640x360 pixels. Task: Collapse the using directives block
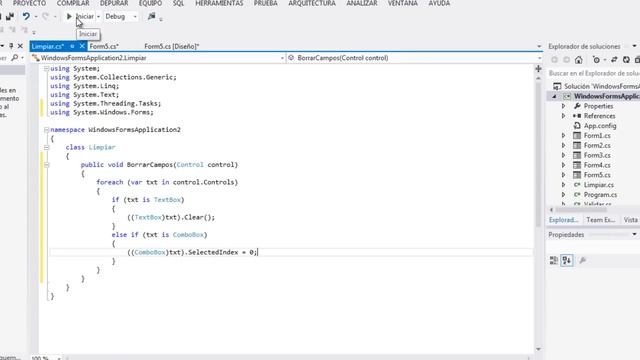pyautogui.click(x=46, y=69)
